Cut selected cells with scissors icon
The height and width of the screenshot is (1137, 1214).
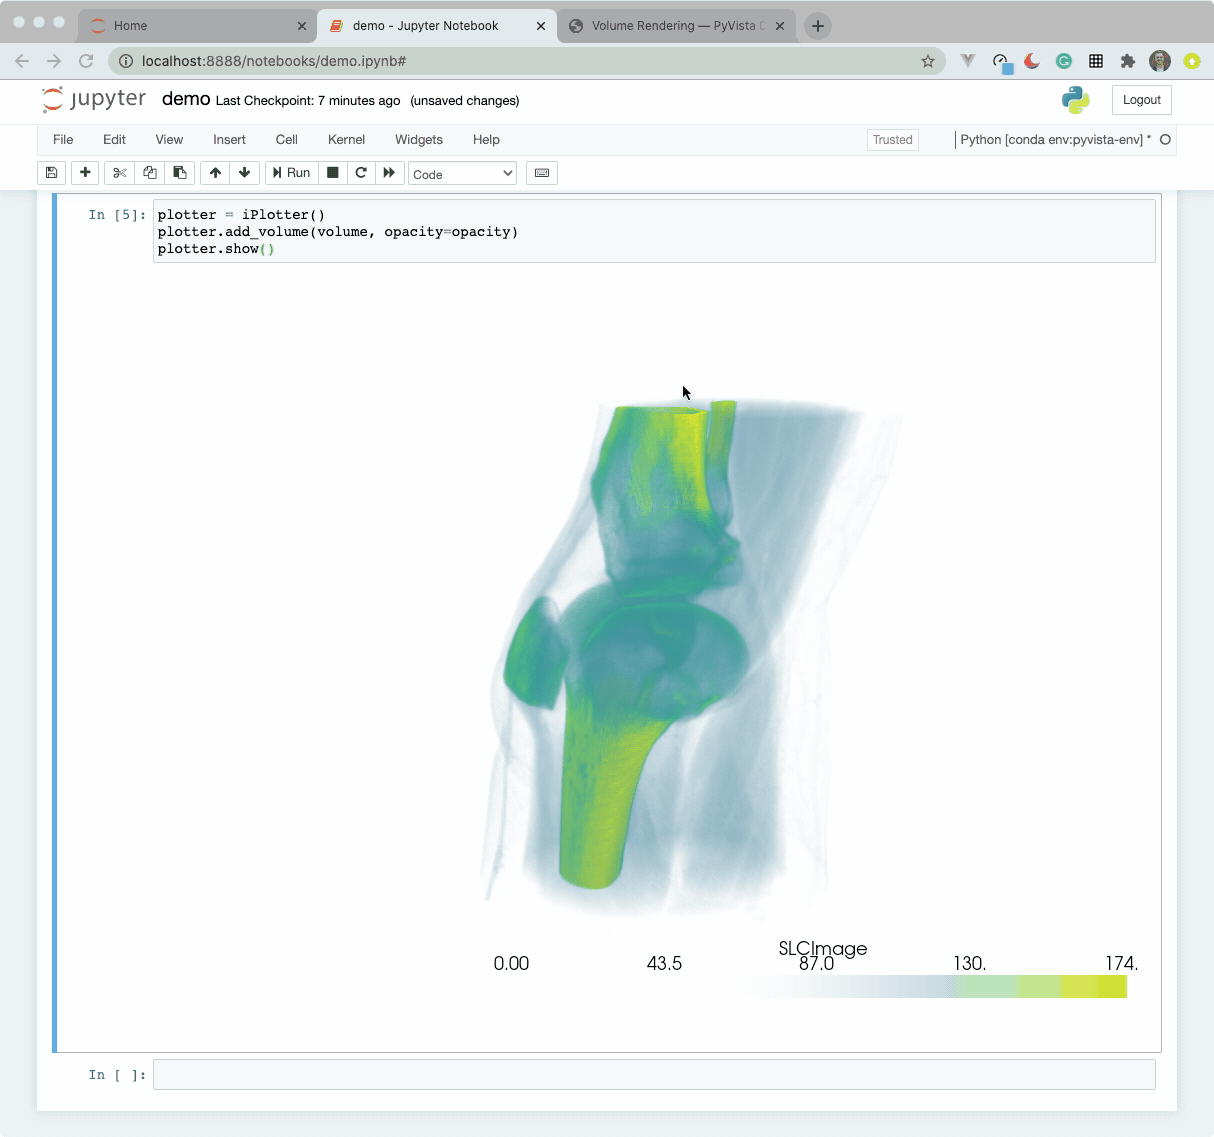pyautogui.click(x=120, y=173)
